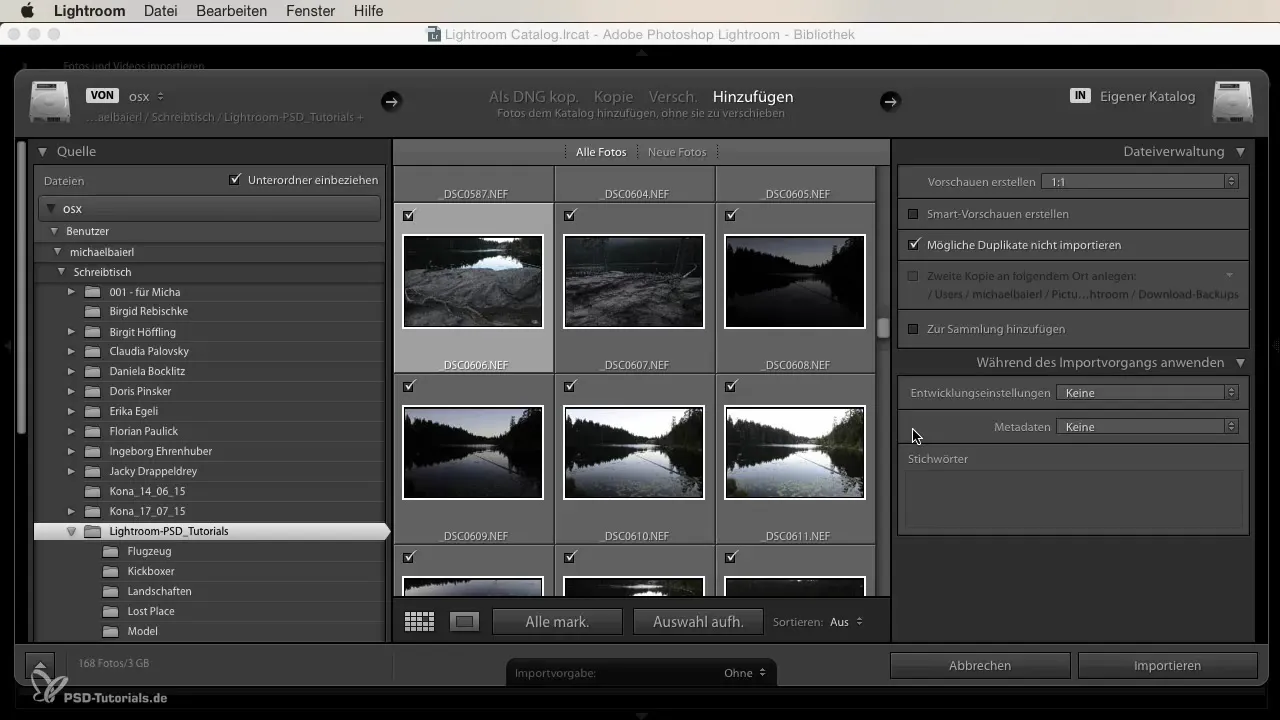1280x720 pixels.
Task: Open the Bearbeiten menu
Action: 232,11
